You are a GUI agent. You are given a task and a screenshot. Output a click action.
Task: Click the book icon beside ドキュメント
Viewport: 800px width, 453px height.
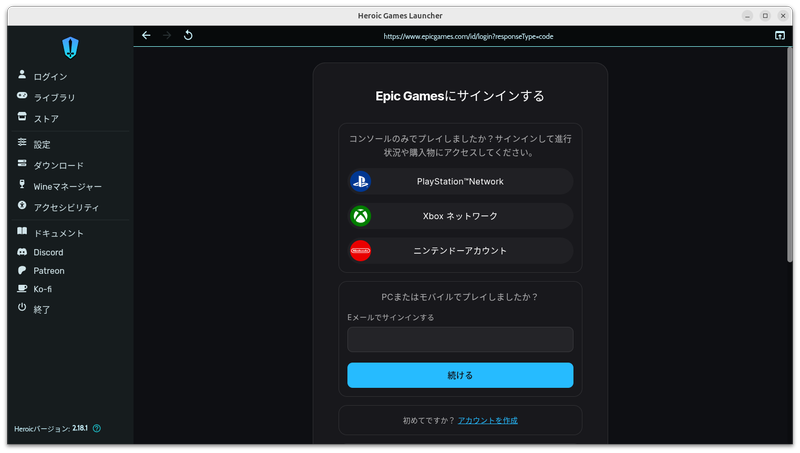22,231
